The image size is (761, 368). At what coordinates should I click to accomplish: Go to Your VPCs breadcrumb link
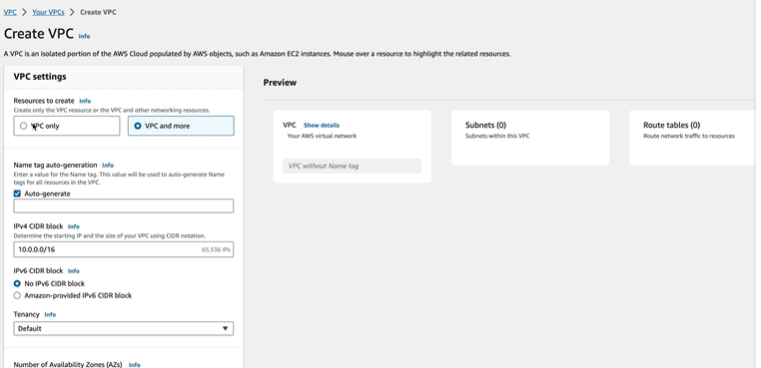pyautogui.click(x=48, y=12)
